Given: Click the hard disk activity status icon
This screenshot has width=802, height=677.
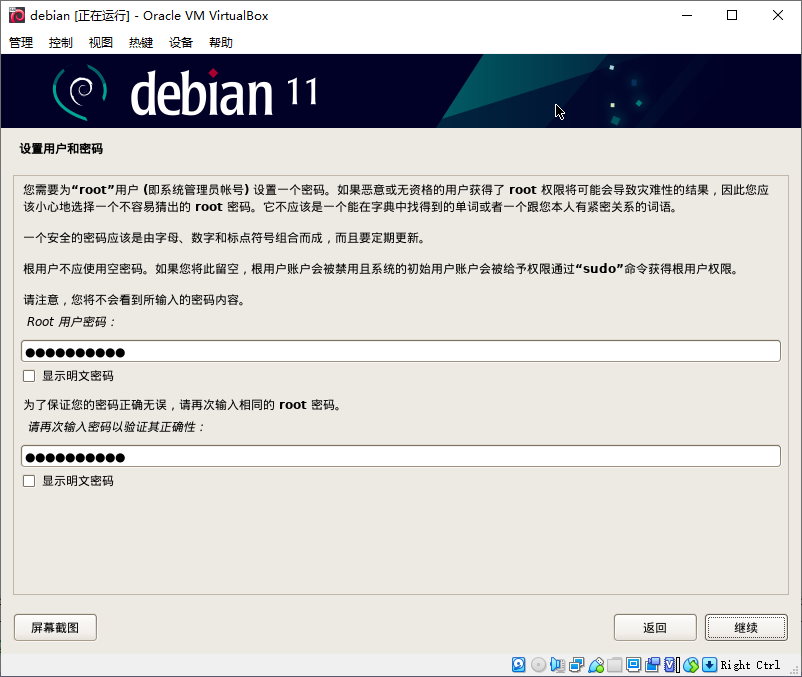Looking at the screenshot, I should 518,664.
